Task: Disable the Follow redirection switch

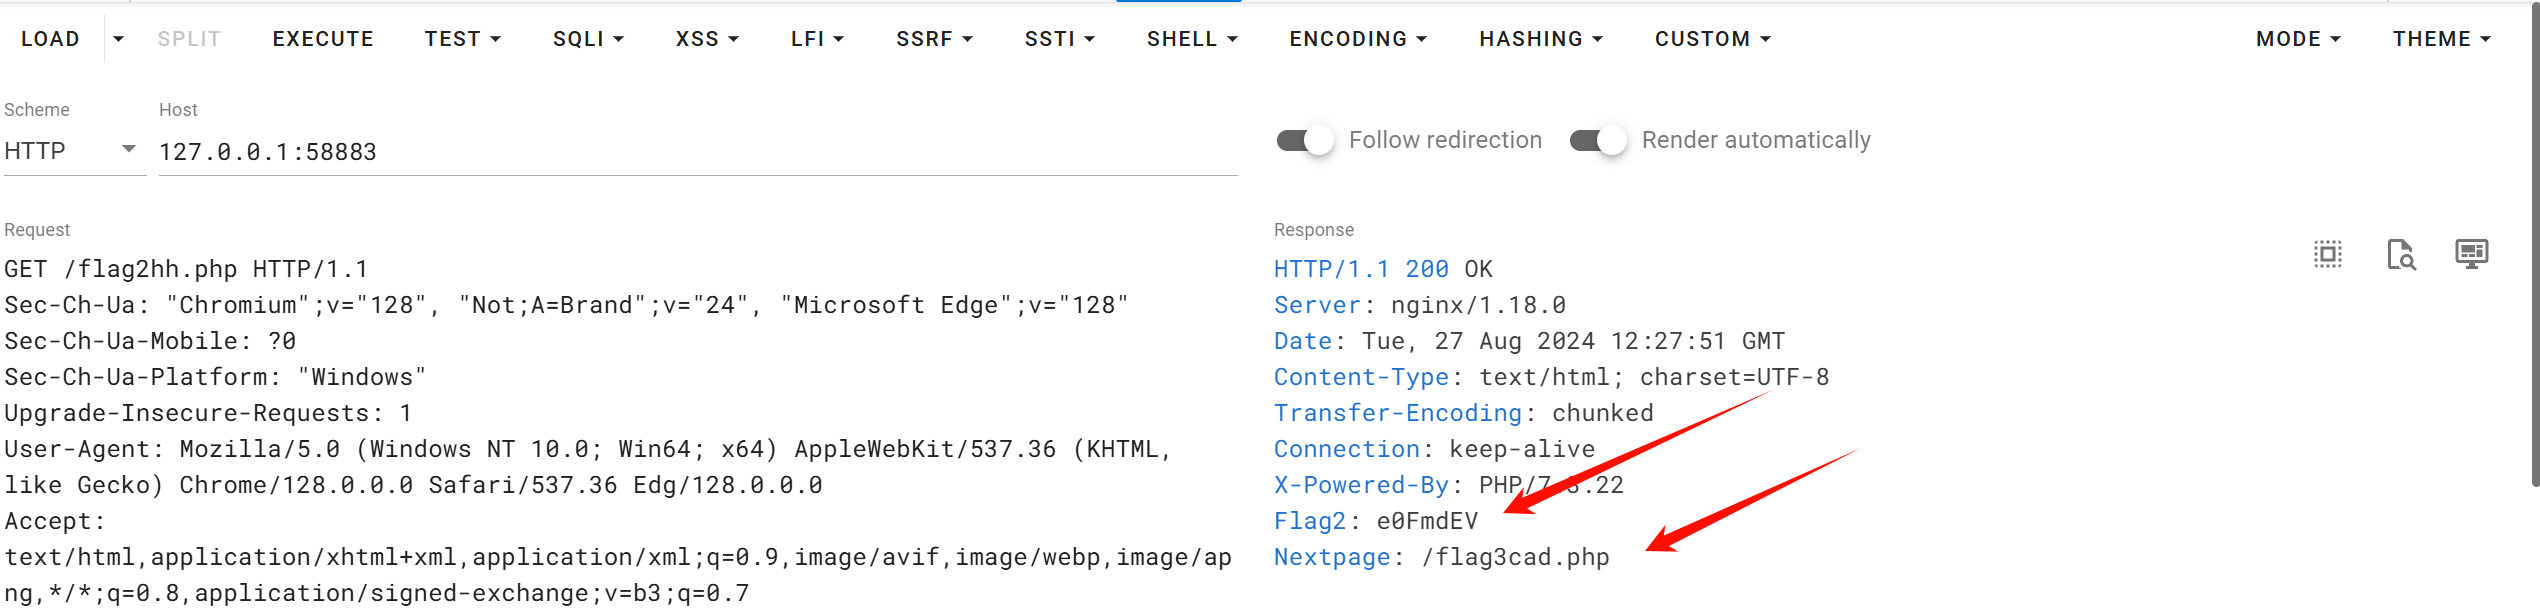Action: [1303, 140]
